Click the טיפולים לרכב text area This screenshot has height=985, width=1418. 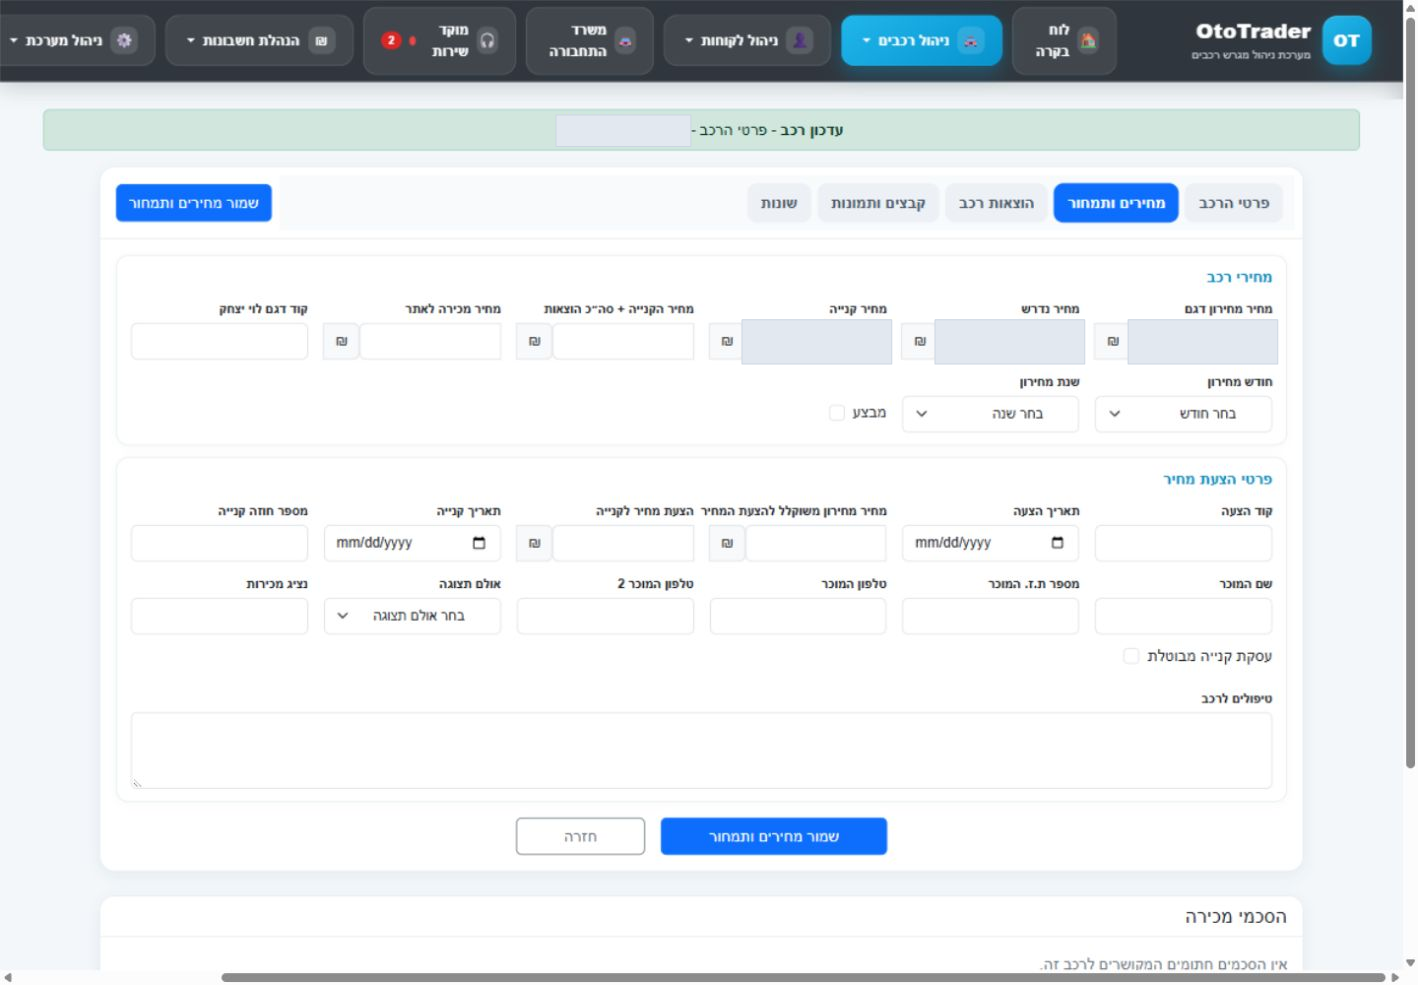pyautogui.click(x=701, y=751)
